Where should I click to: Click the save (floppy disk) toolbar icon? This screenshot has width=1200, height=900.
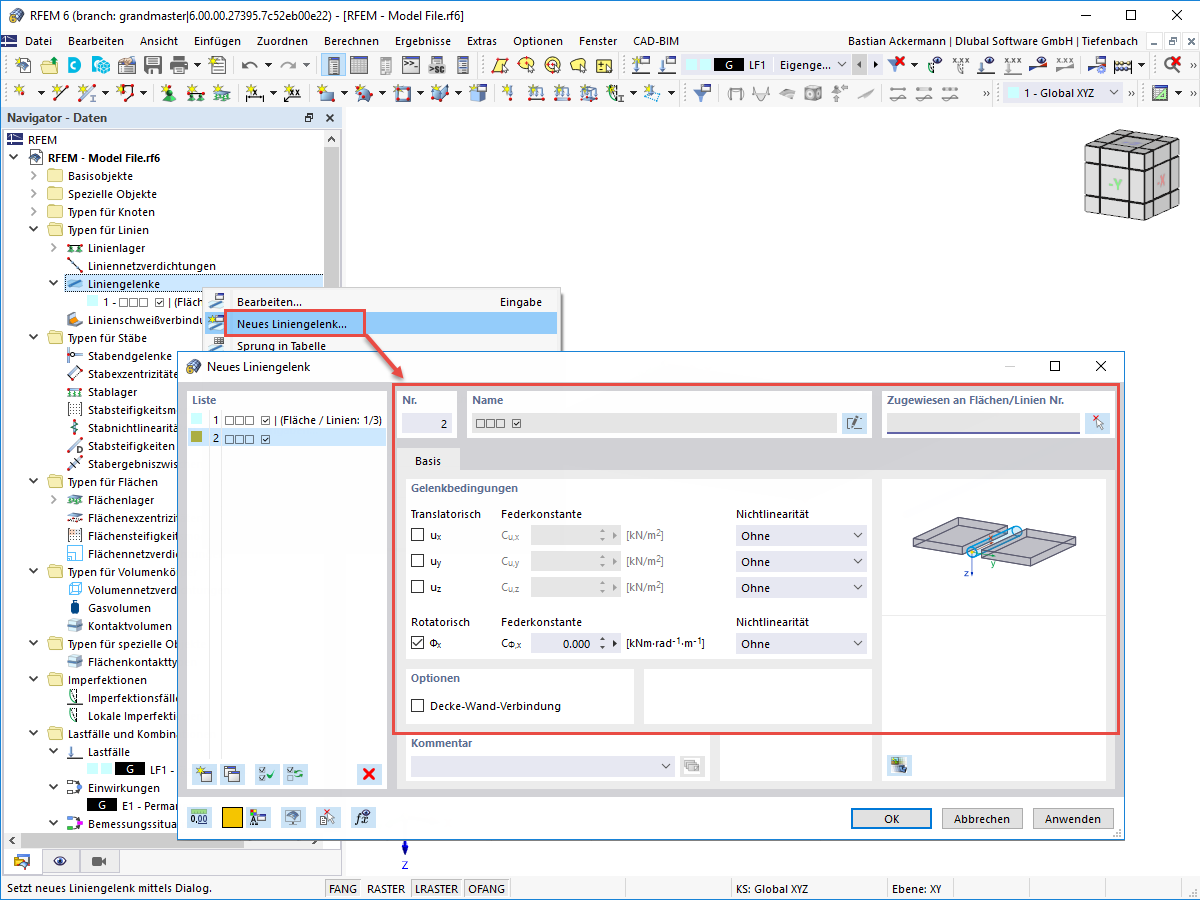(152, 65)
